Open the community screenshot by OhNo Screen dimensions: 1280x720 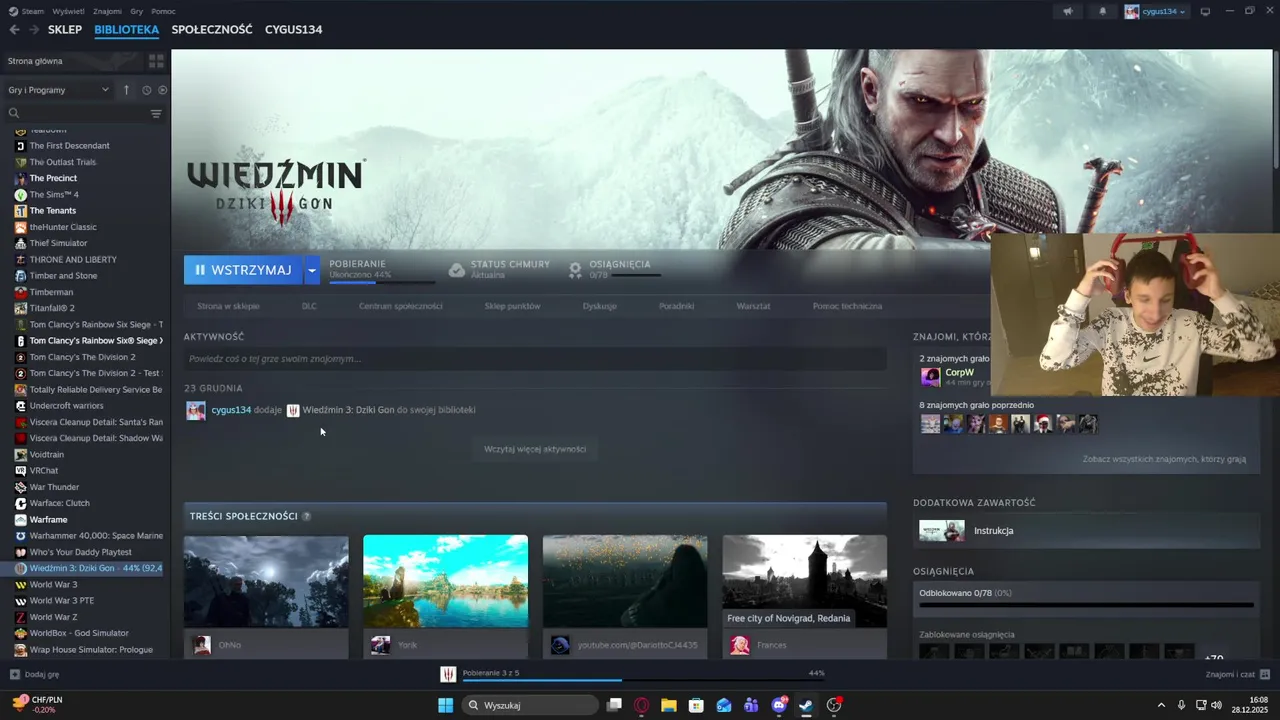point(266,581)
